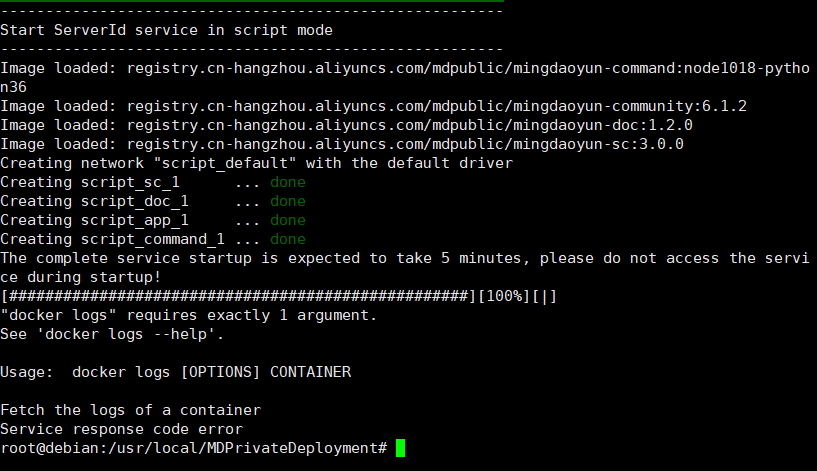Click the "Start ServerId service" line
Image resolution: width=817 pixels, height=471 pixels.
166,30
